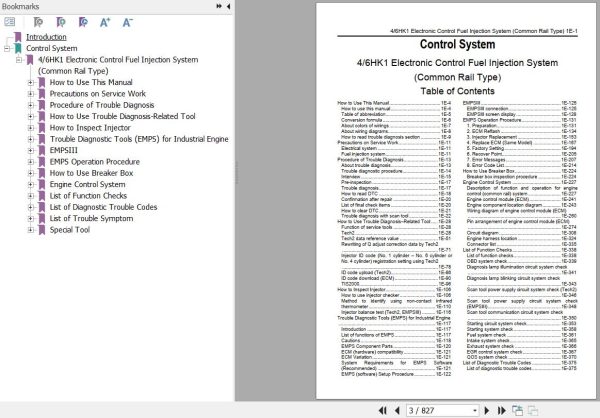600x418 pixels.
Task: Decrease bookmark text size (A-)
Action: 127,23
